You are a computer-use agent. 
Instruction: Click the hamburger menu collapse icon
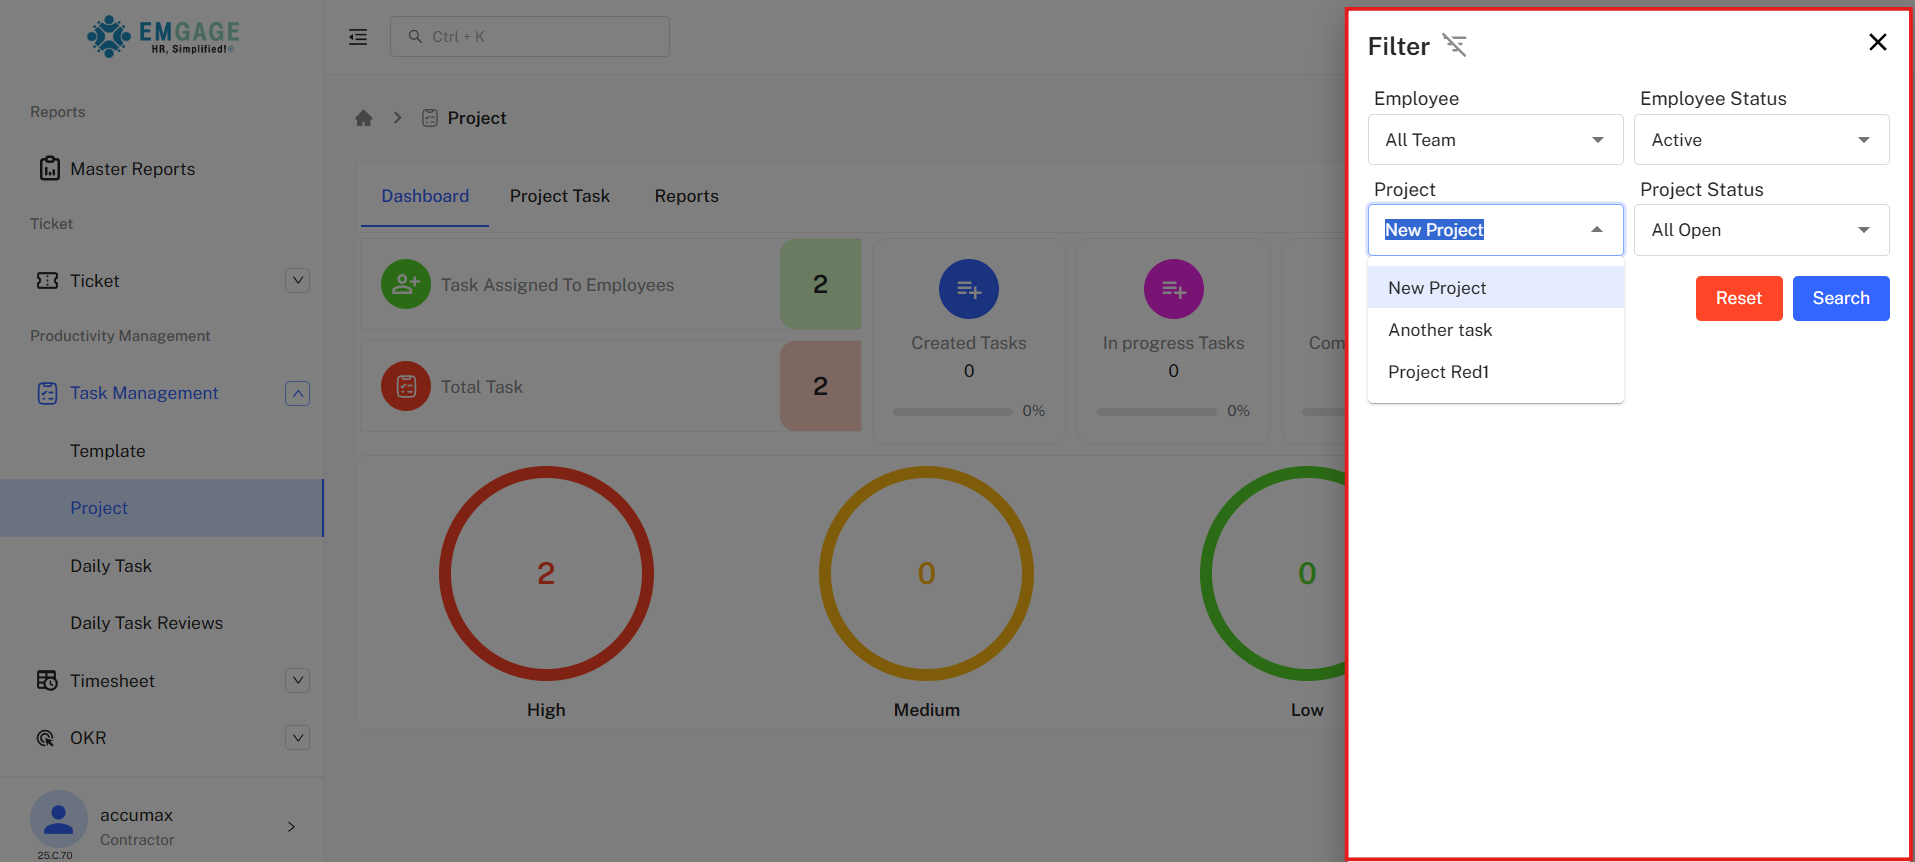coord(358,37)
